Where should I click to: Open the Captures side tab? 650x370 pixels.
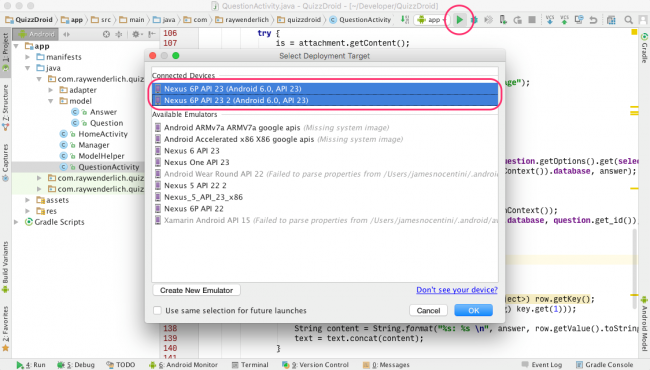[5, 162]
